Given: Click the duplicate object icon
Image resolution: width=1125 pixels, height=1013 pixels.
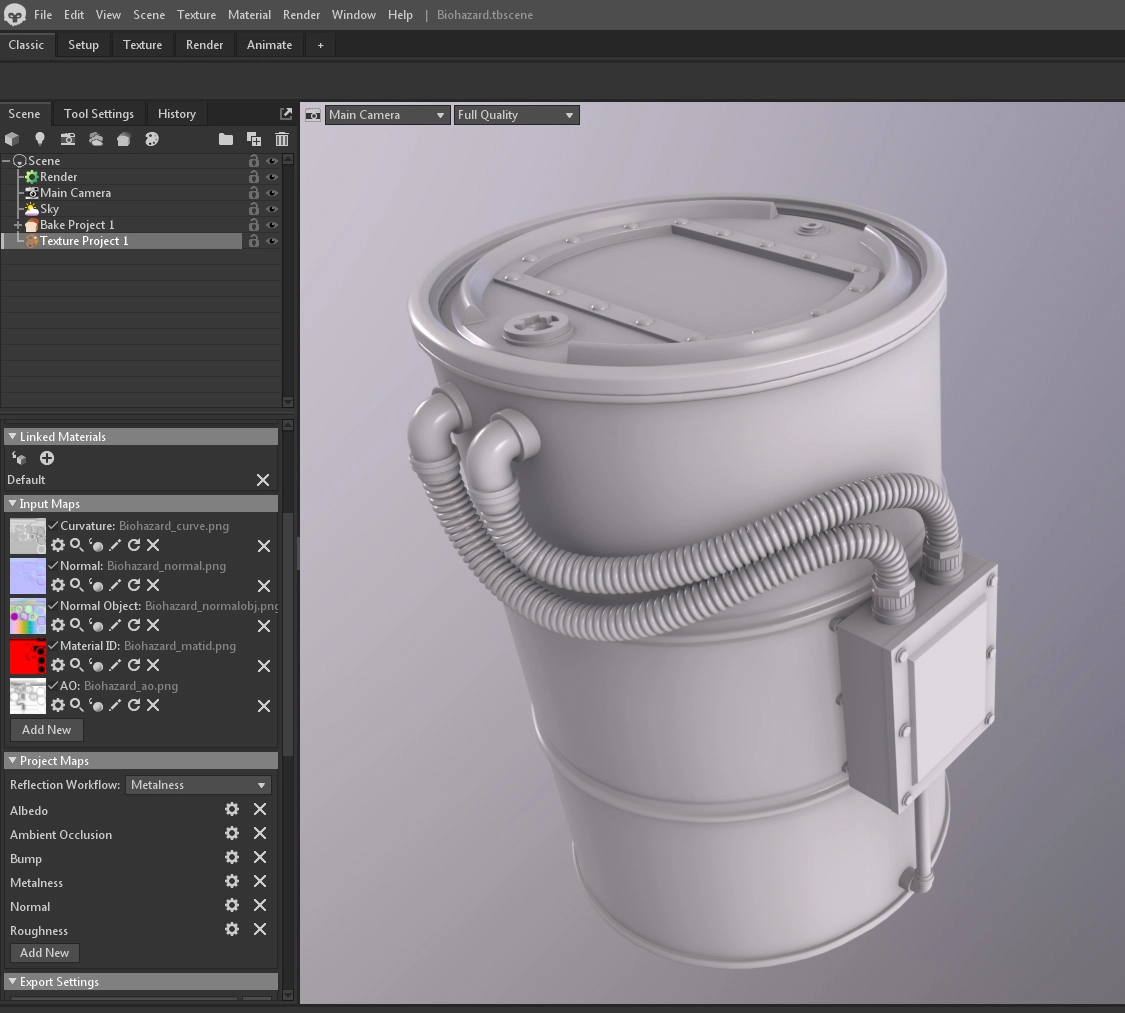Looking at the screenshot, I should (x=254, y=139).
